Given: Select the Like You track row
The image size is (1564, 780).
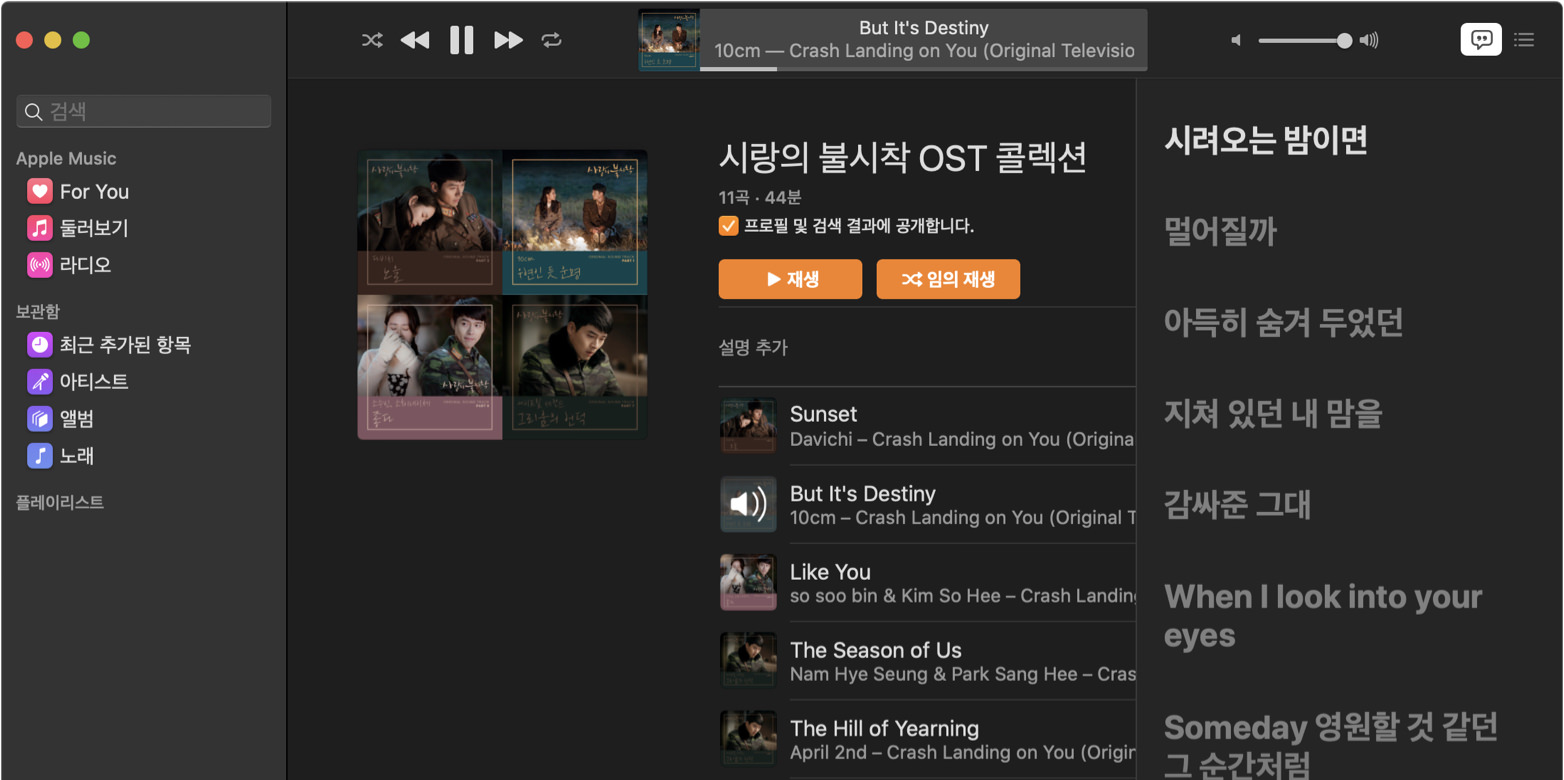Looking at the screenshot, I should click(x=927, y=582).
